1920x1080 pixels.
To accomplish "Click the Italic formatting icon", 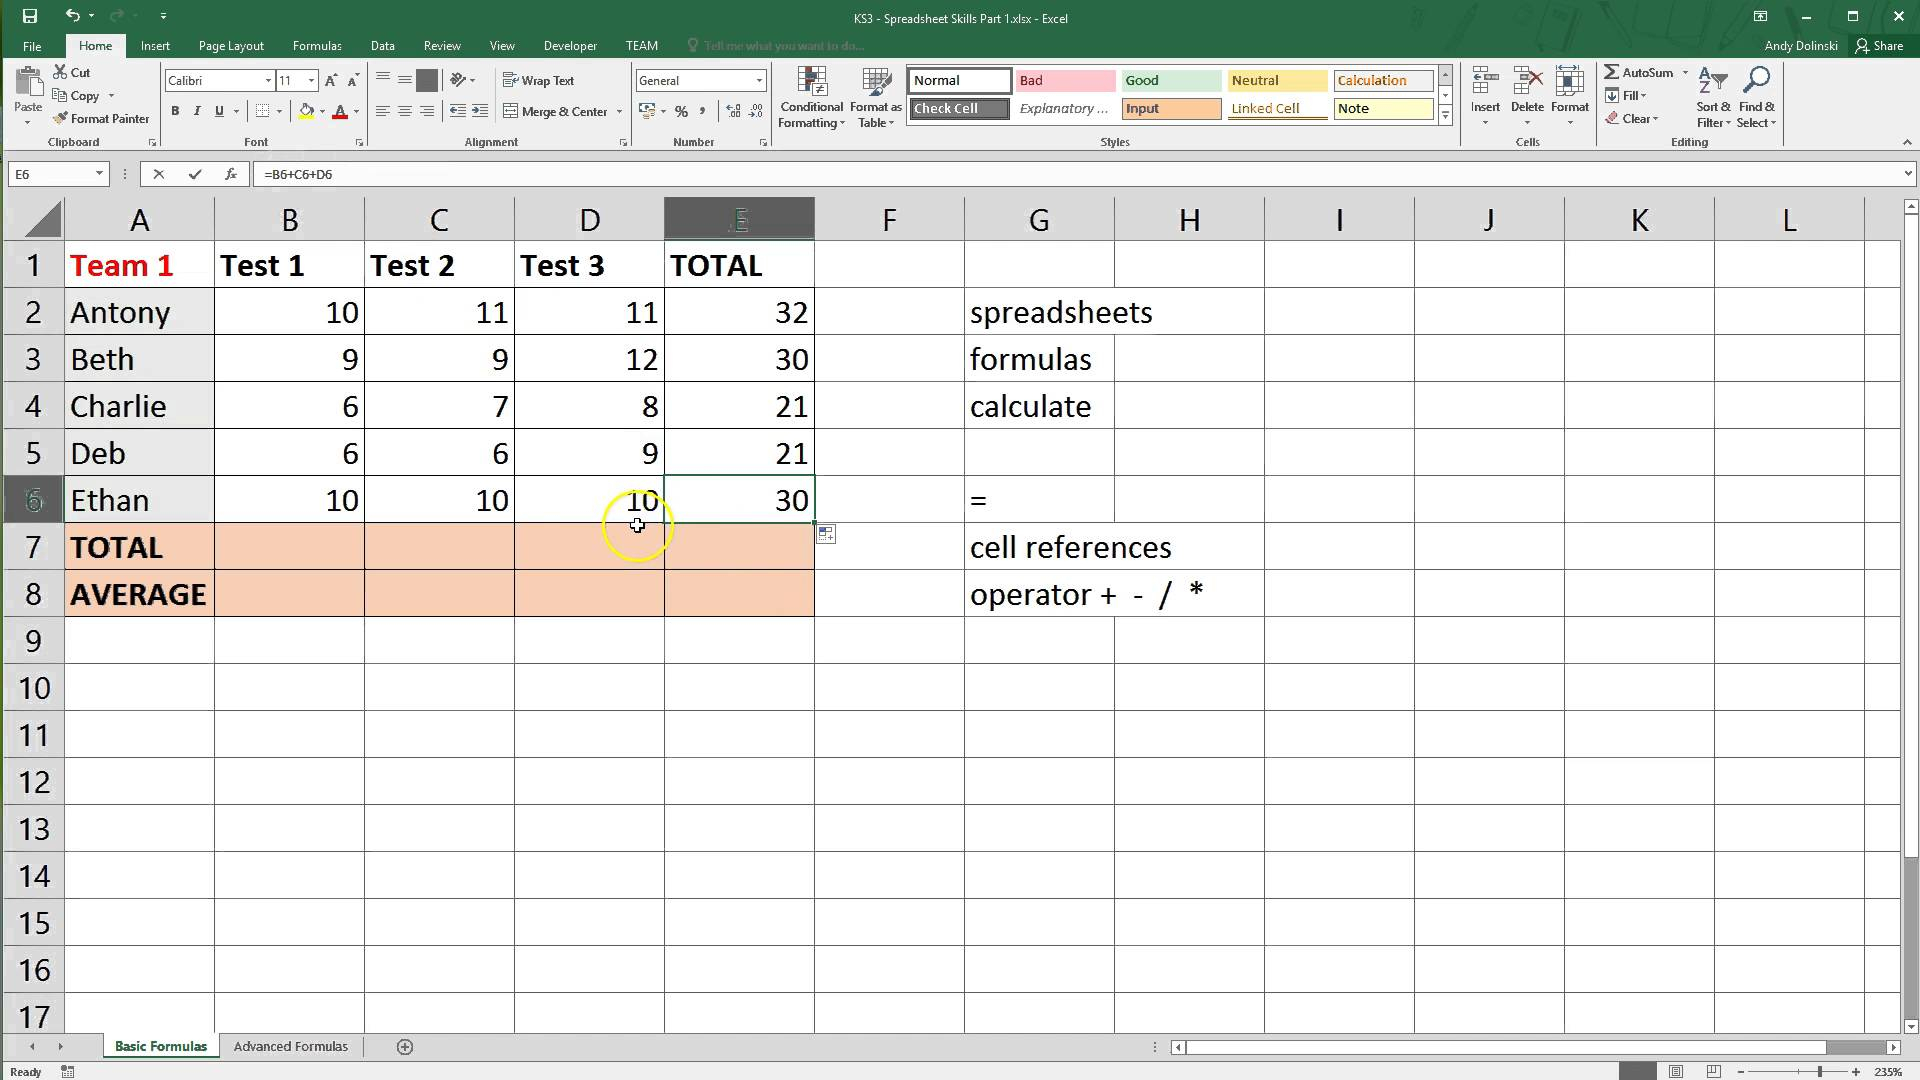I will pos(196,111).
